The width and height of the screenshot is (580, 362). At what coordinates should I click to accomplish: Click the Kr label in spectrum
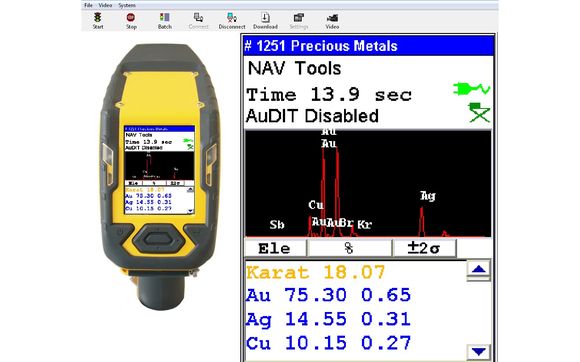pyautogui.click(x=365, y=224)
